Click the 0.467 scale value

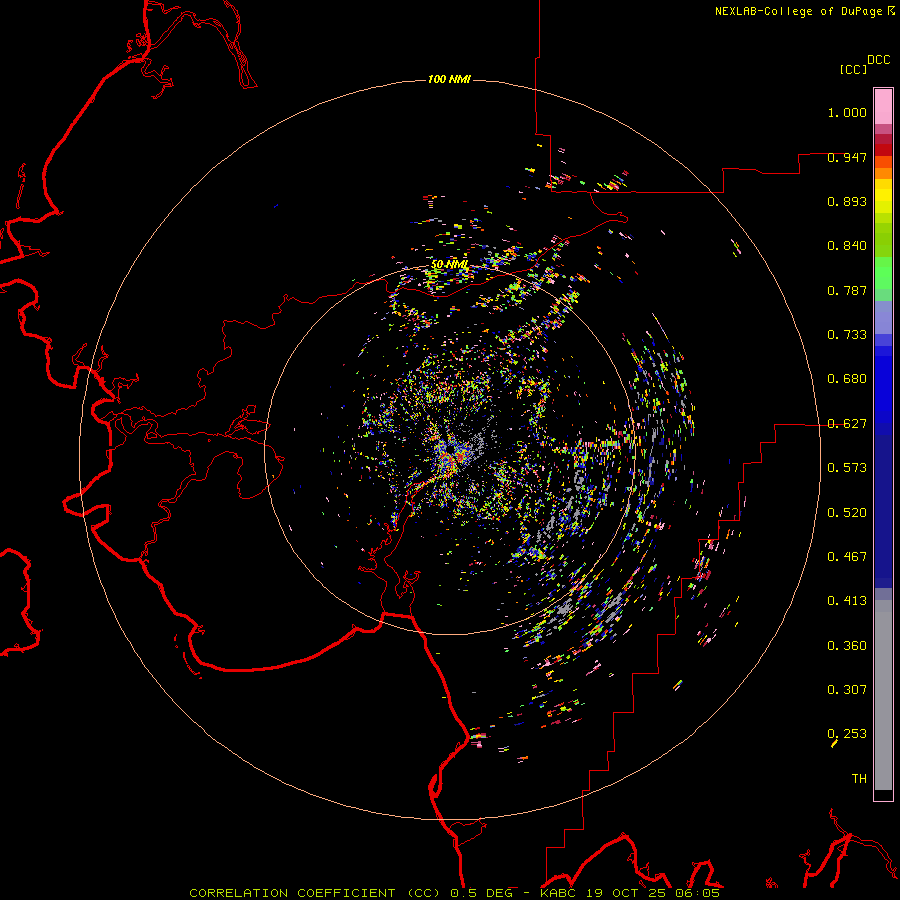coord(847,557)
